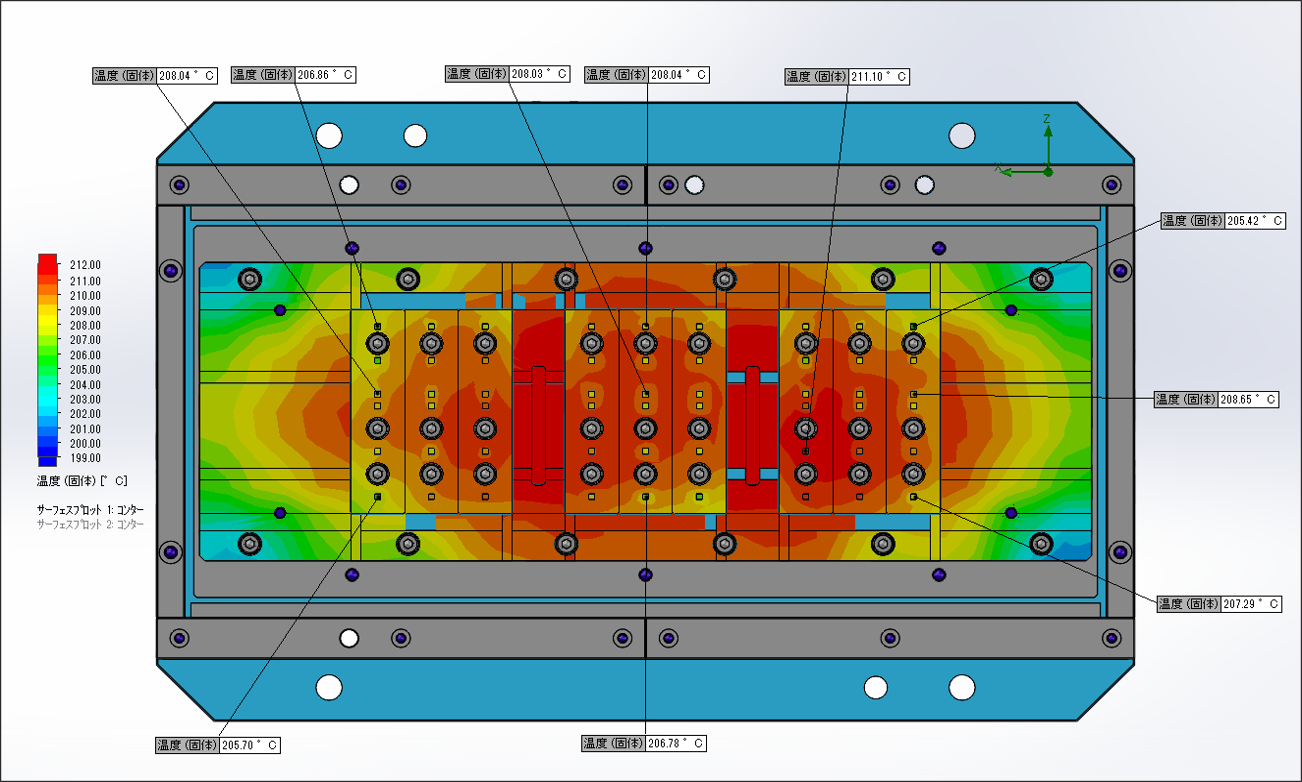Click the red top segment of the legend
The width and height of the screenshot is (1302, 782).
pos(47,261)
